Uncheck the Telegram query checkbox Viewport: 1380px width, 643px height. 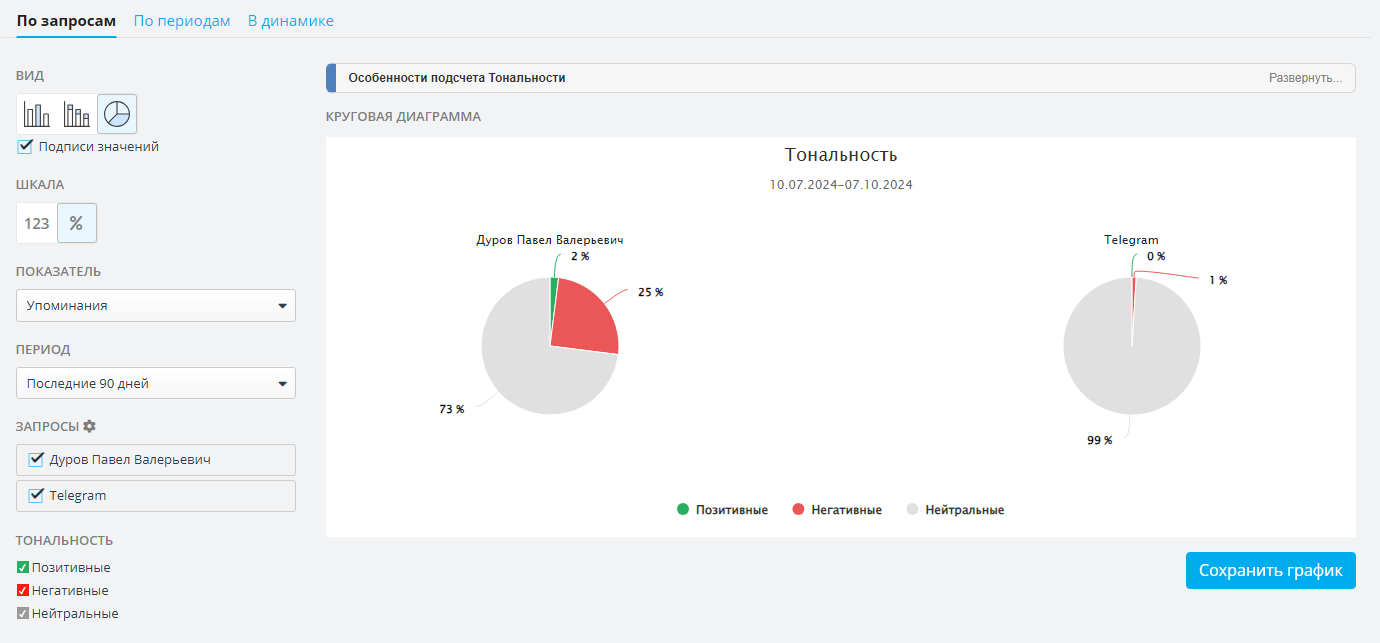click(37, 495)
